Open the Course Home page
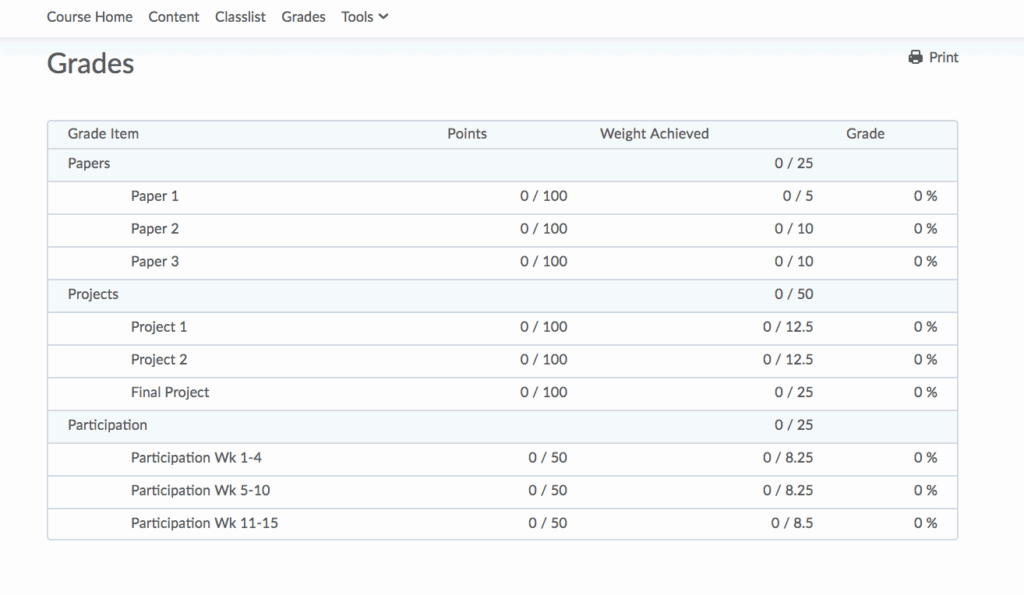1024x595 pixels. (x=89, y=17)
